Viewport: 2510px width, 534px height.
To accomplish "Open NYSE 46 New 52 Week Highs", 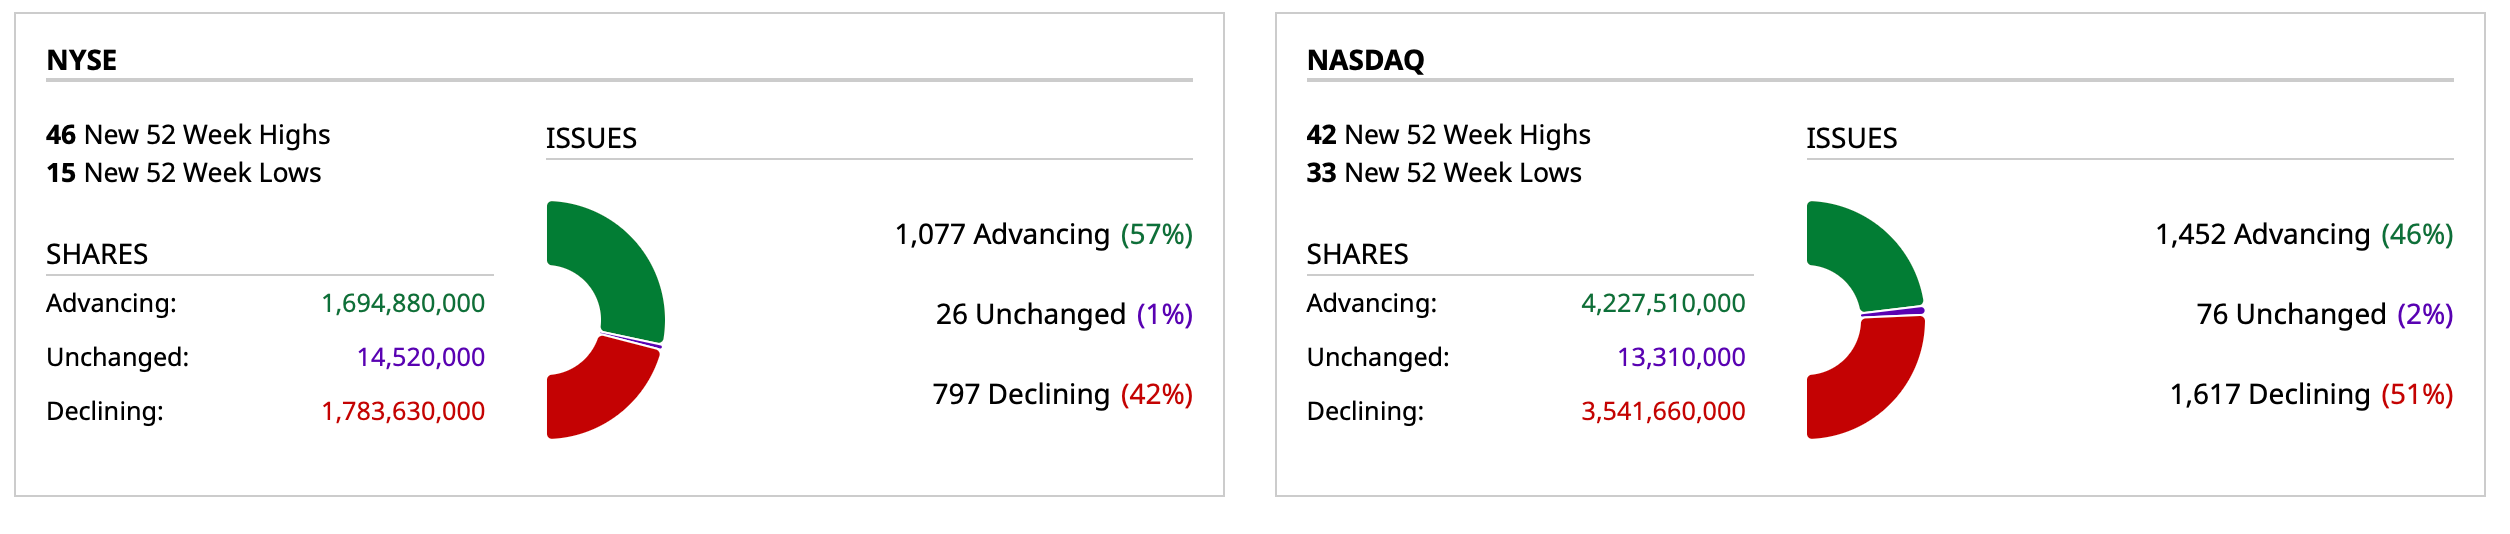I will [188, 134].
